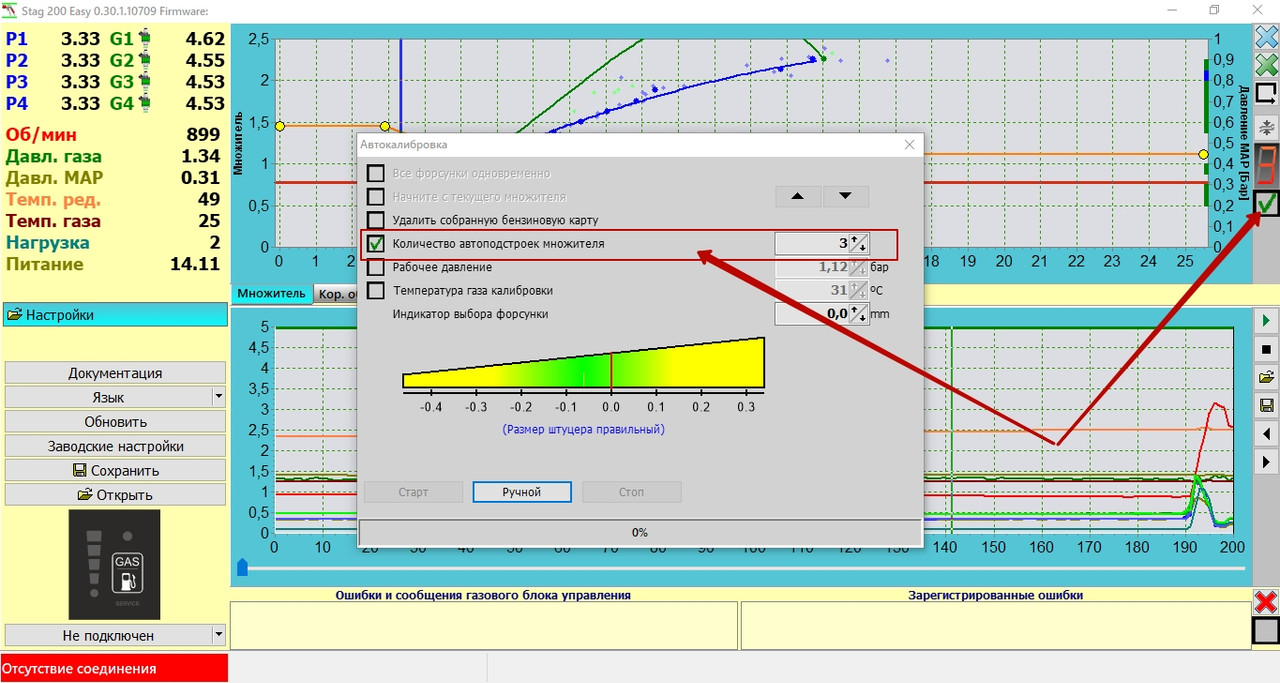
Task: Click the blue oscilloscope timeline slider handle
Action: click(242, 567)
